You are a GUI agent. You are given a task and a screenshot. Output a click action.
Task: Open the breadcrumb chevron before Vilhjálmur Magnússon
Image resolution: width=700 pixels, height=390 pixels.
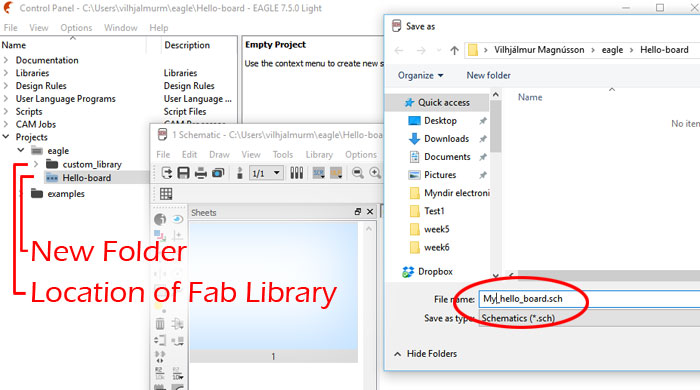pyautogui.click(x=485, y=50)
